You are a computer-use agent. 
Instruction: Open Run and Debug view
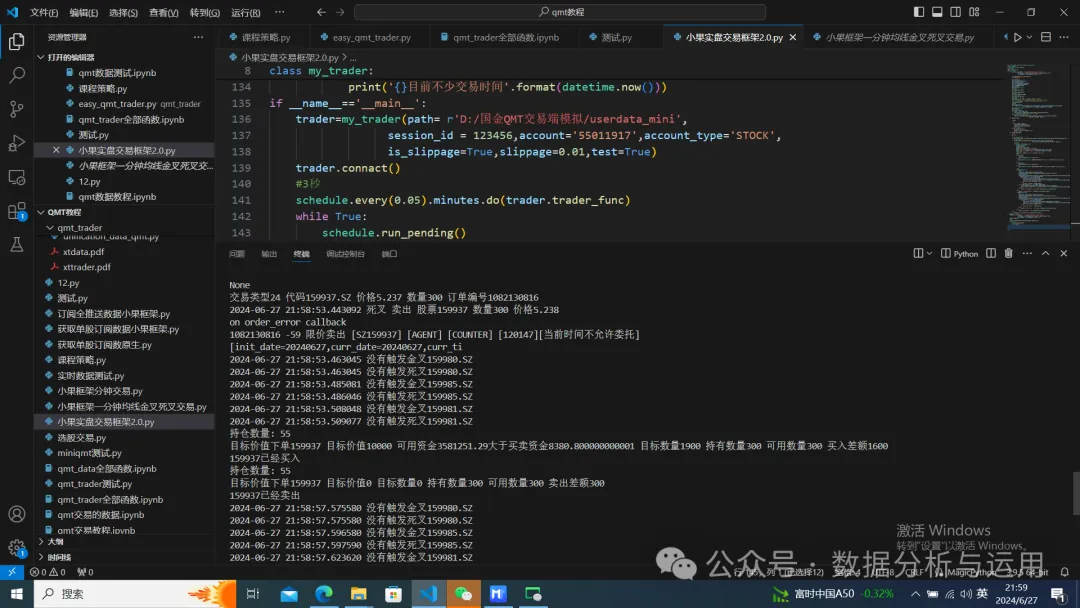(17, 143)
